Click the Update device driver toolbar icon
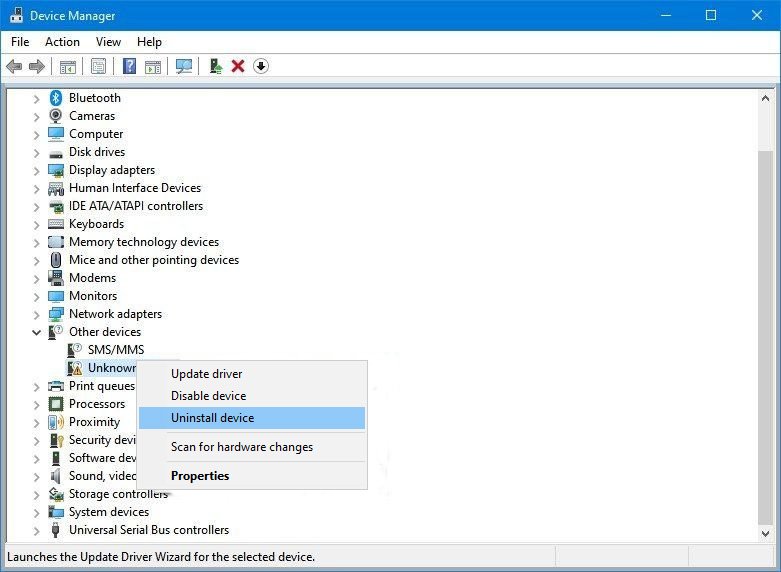This screenshot has width=781, height=572. pos(216,66)
